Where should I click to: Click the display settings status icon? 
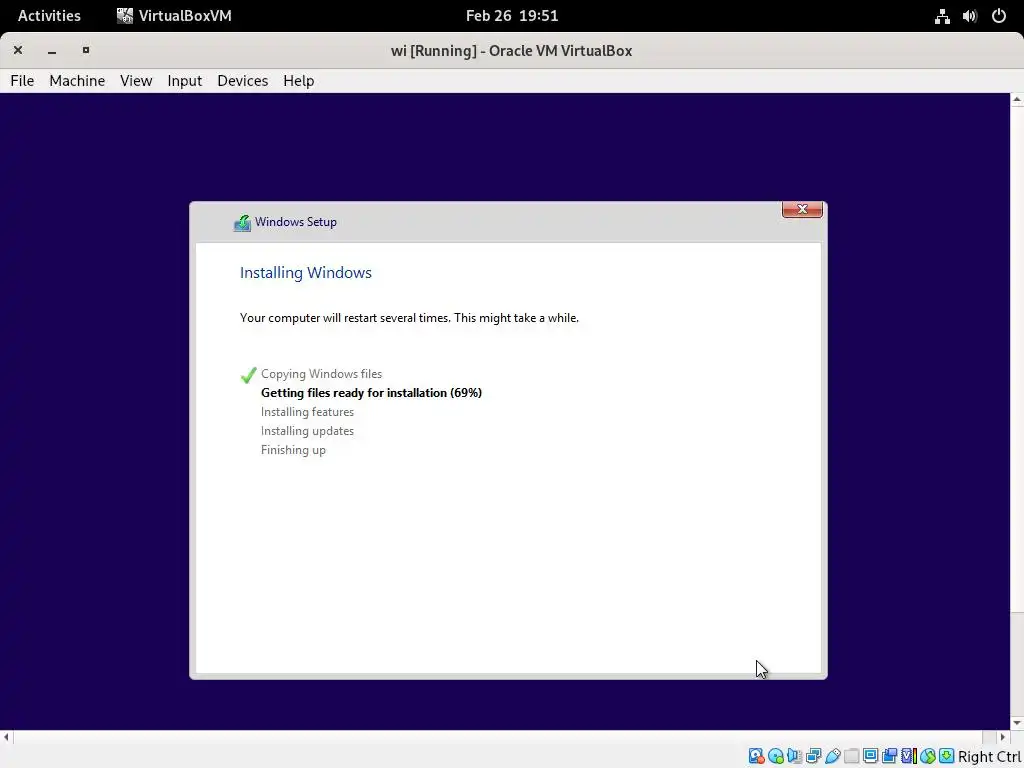click(870, 756)
